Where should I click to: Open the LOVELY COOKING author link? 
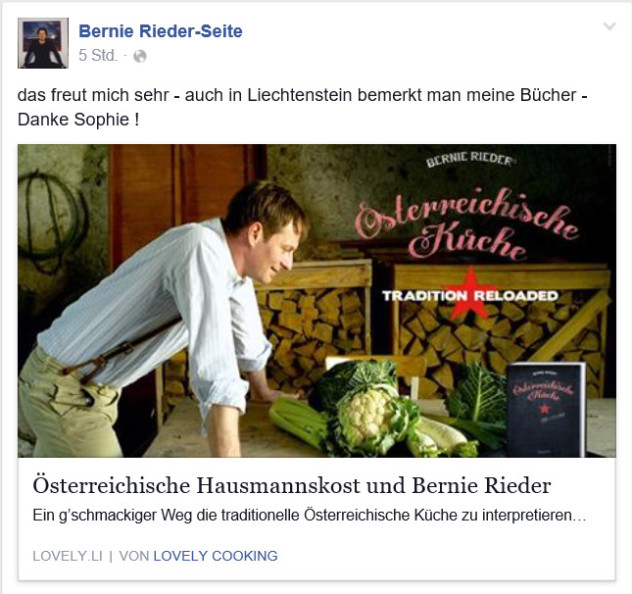pos(215,556)
